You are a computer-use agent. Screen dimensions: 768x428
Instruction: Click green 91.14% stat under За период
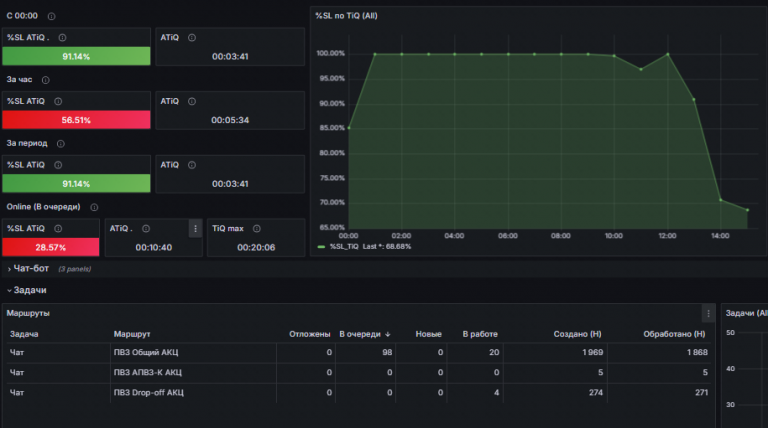pos(76,184)
